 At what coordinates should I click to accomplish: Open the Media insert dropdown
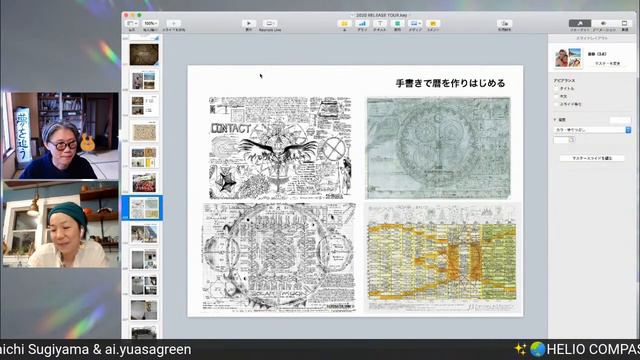(x=415, y=24)
